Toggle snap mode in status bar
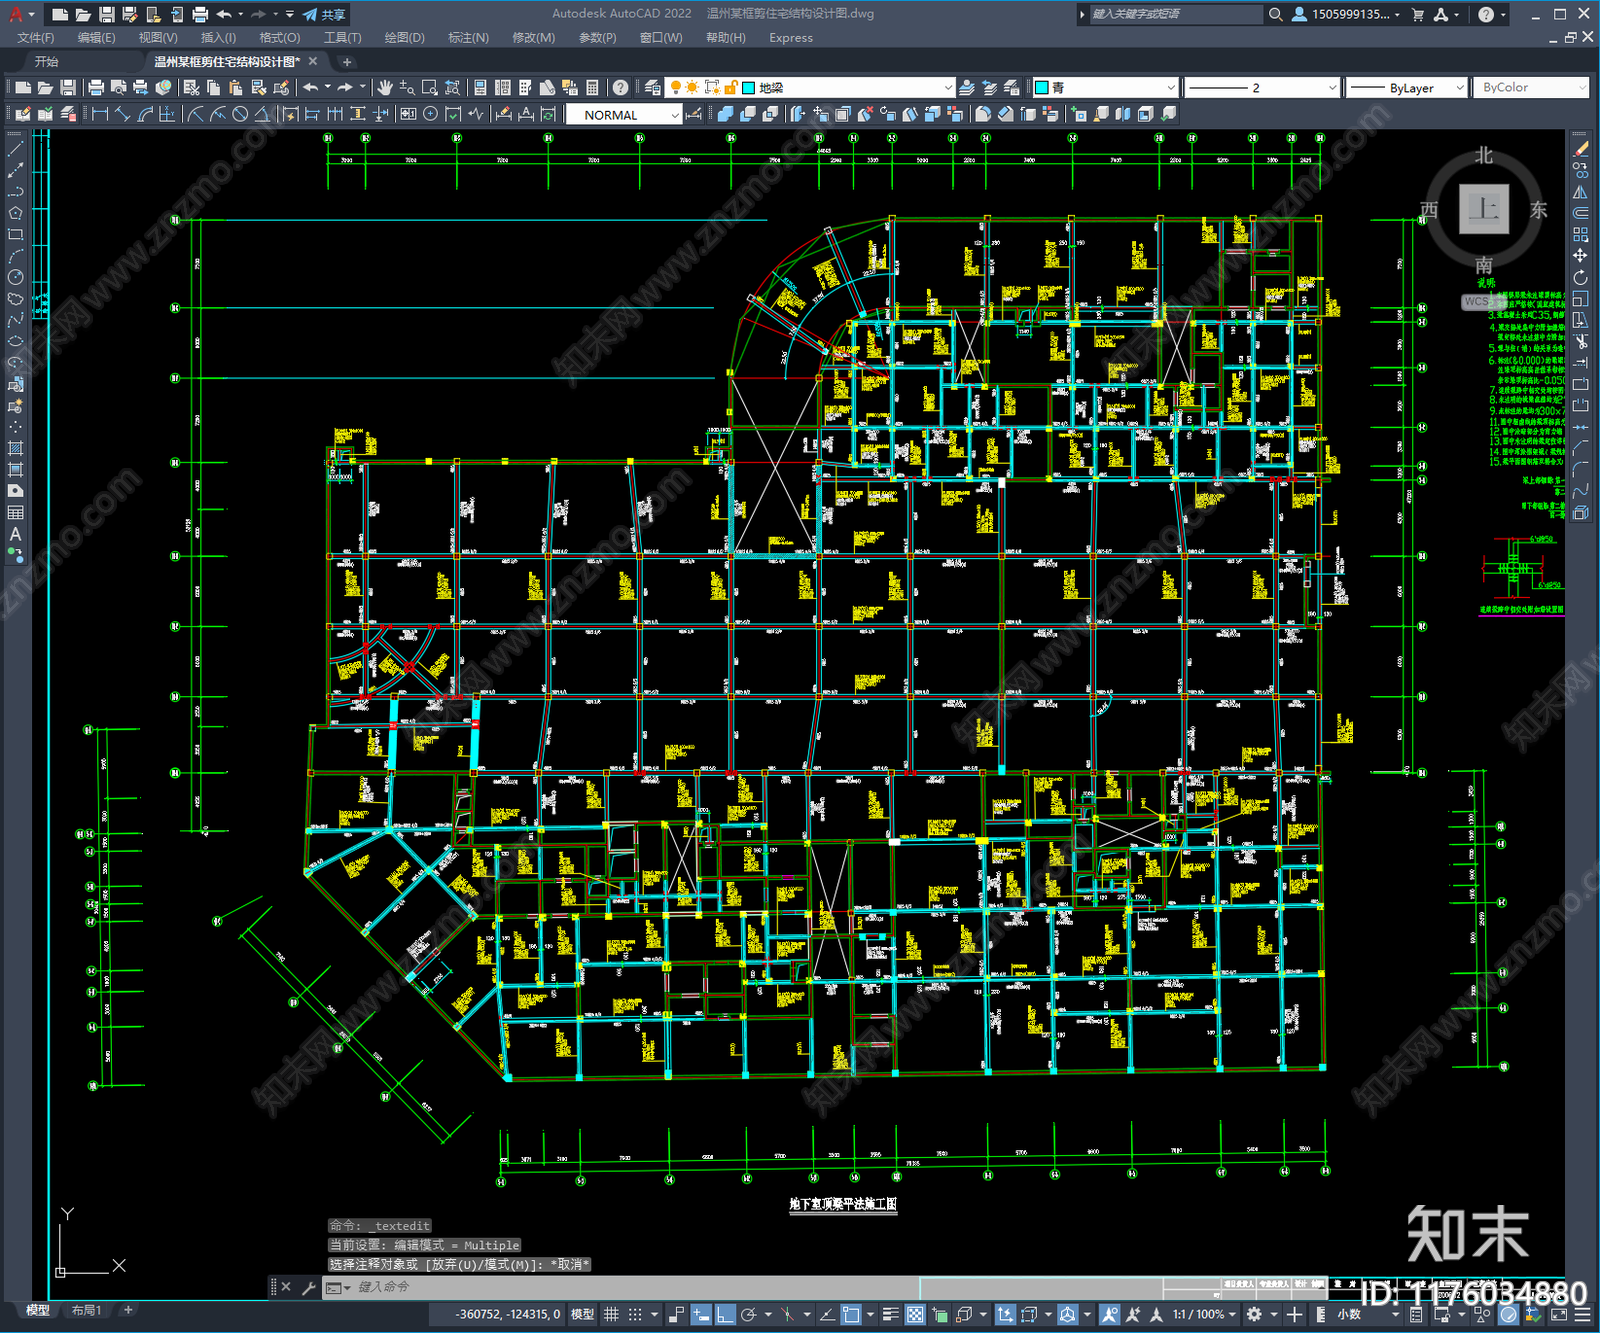The height and width of the screenshot is (1333, 1600). click(x=635, y=1314)
